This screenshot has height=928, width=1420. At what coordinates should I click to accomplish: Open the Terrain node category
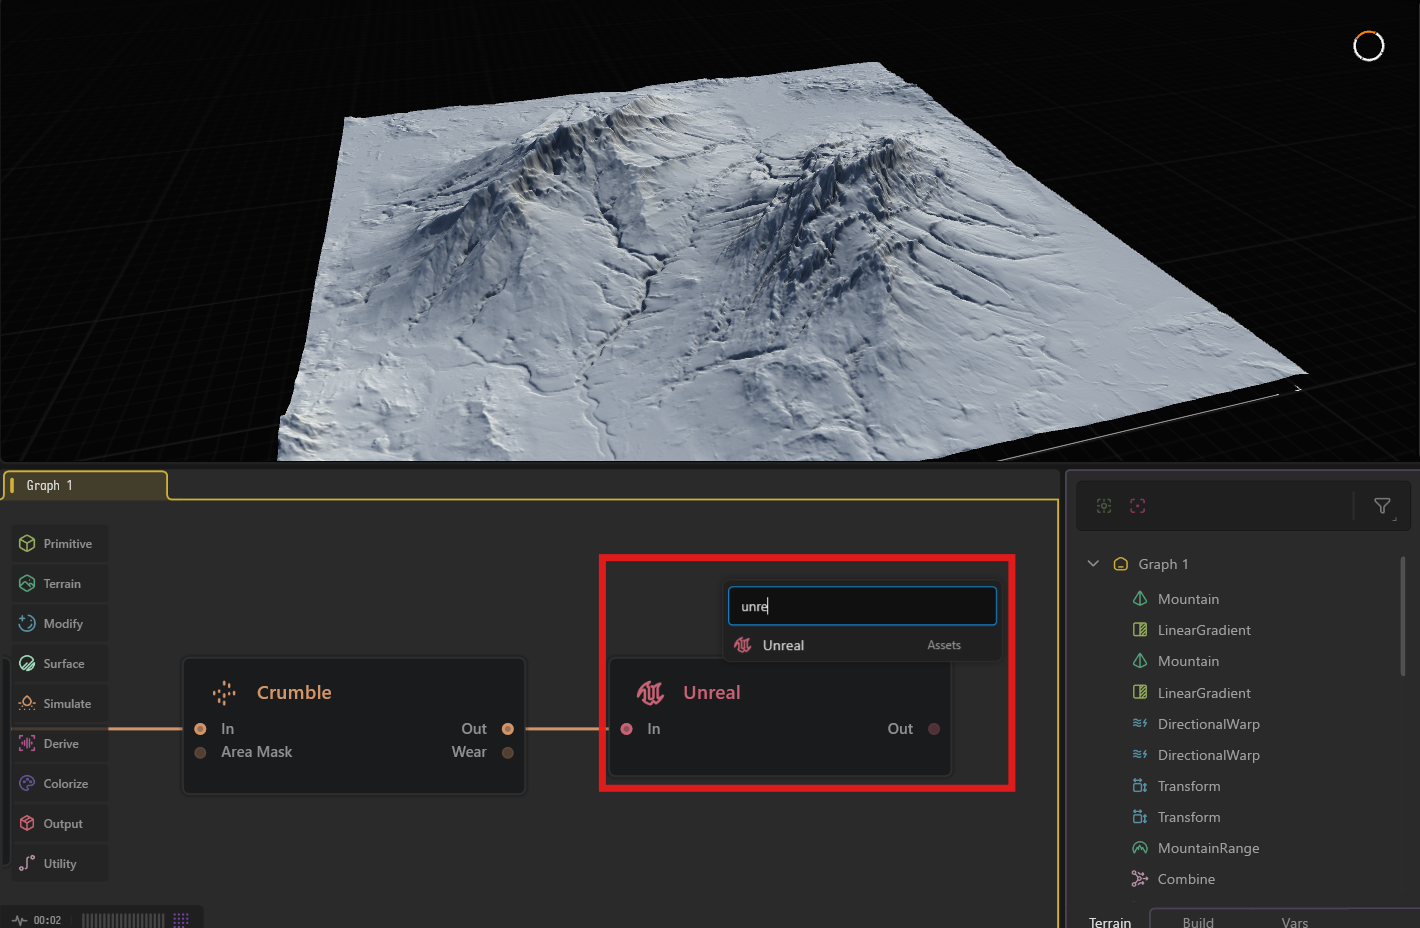tap(60, 584)
